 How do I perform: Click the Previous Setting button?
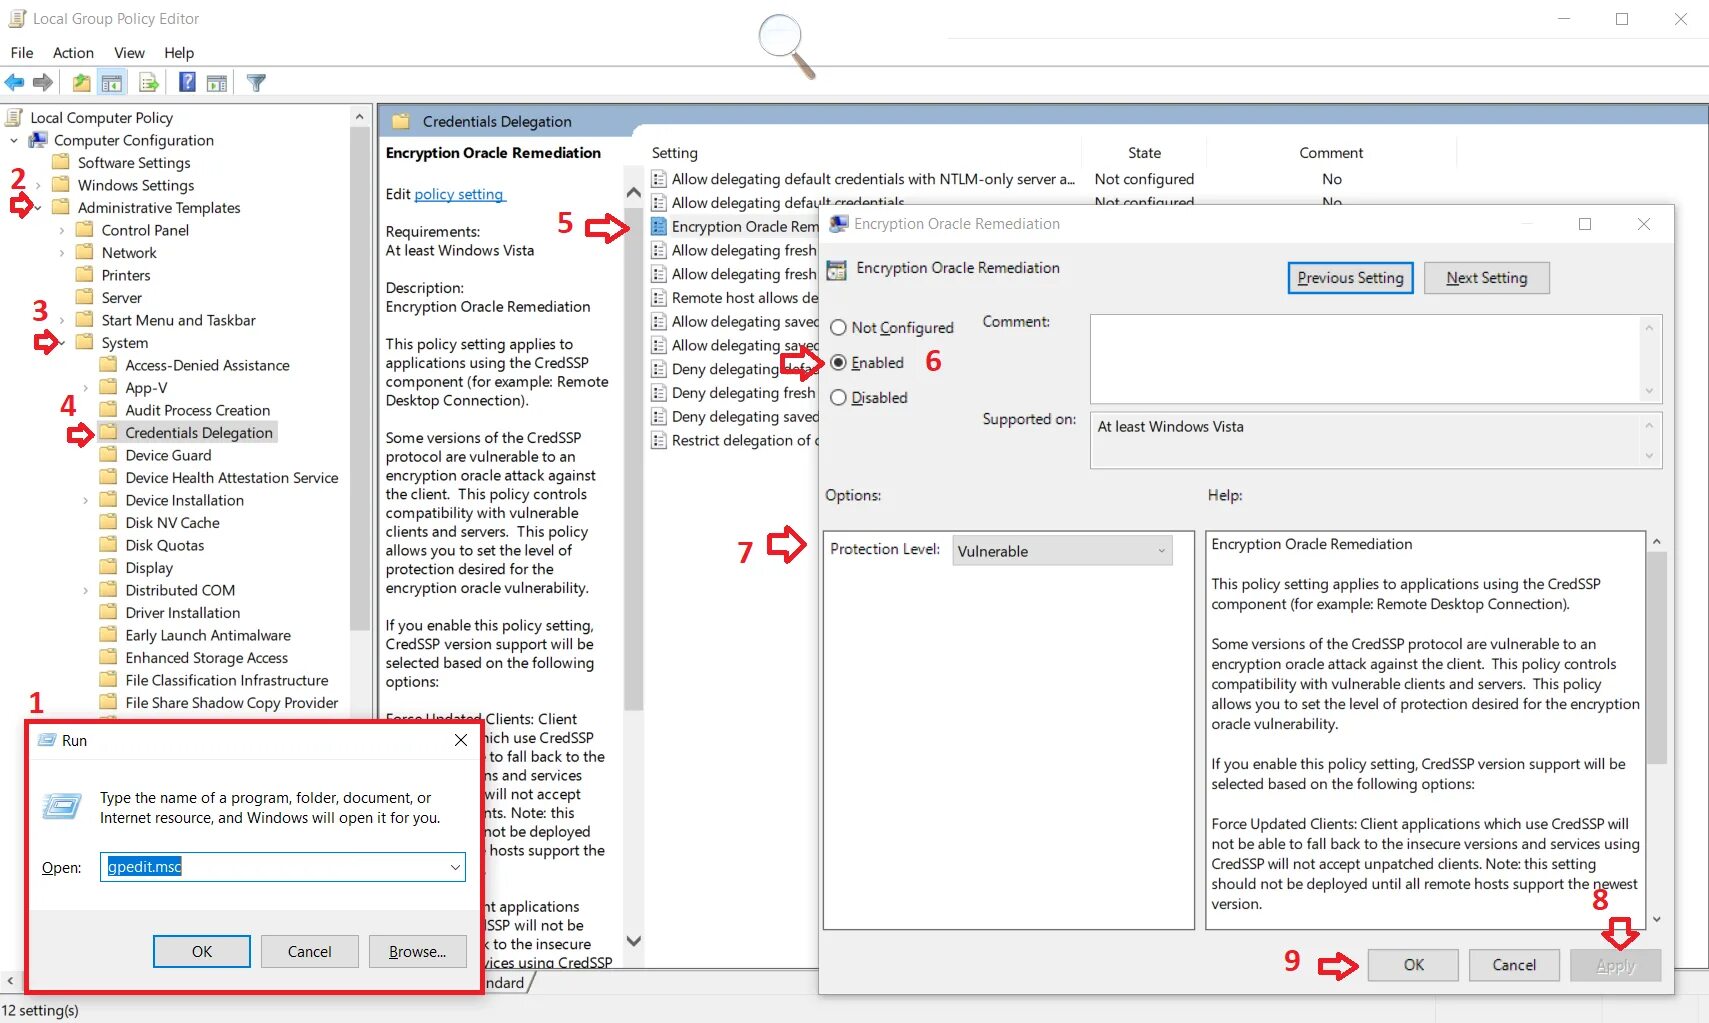coord(1350,278)
